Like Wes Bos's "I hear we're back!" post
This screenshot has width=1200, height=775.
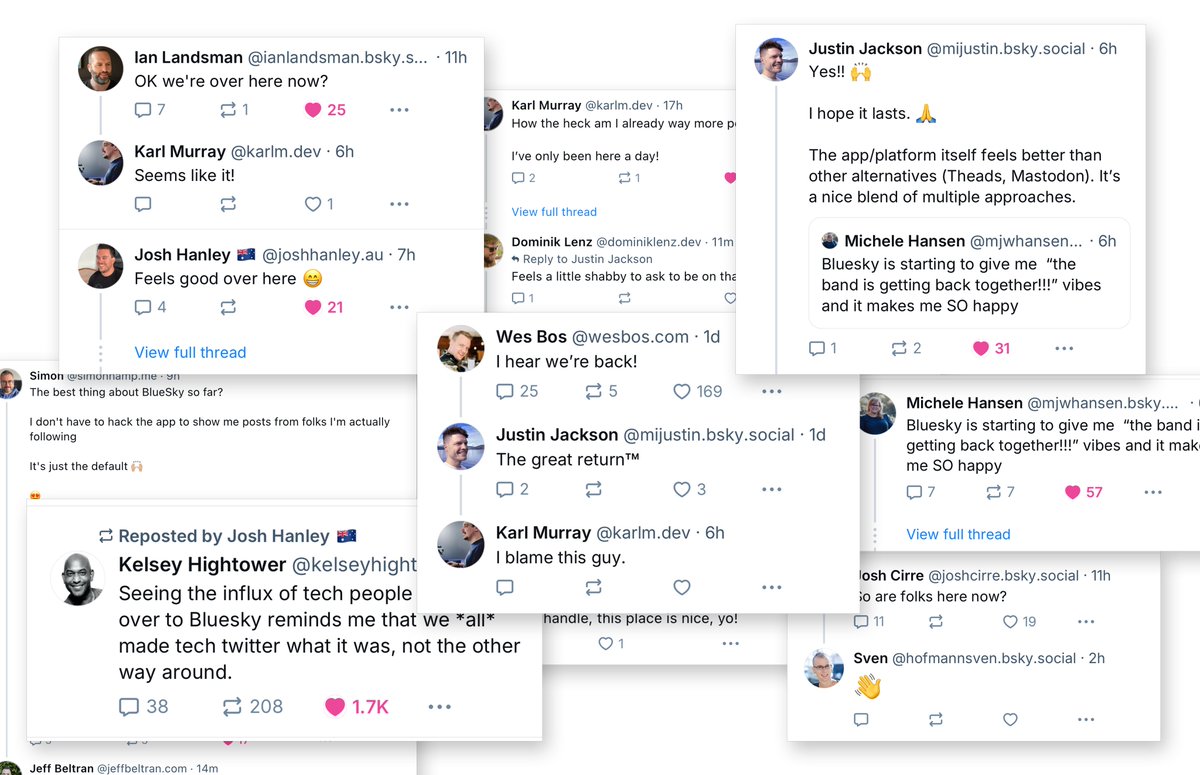click(682, 391)
